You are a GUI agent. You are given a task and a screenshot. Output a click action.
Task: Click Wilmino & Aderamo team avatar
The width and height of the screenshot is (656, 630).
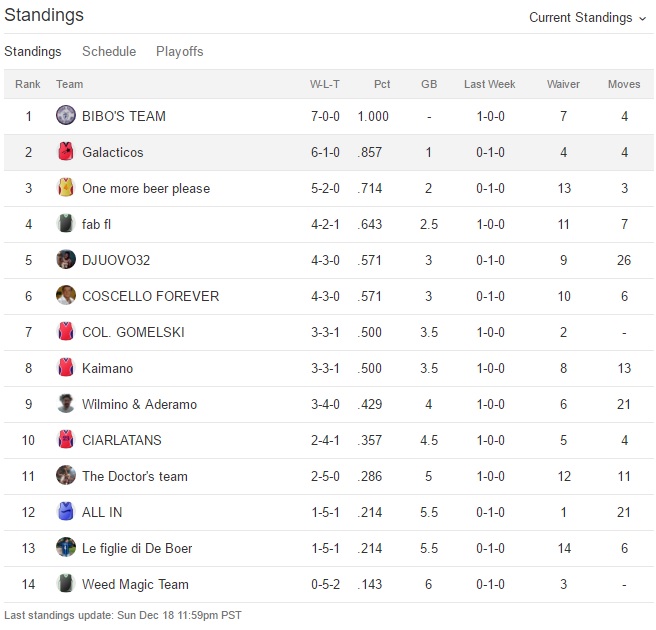pos(66,404)
